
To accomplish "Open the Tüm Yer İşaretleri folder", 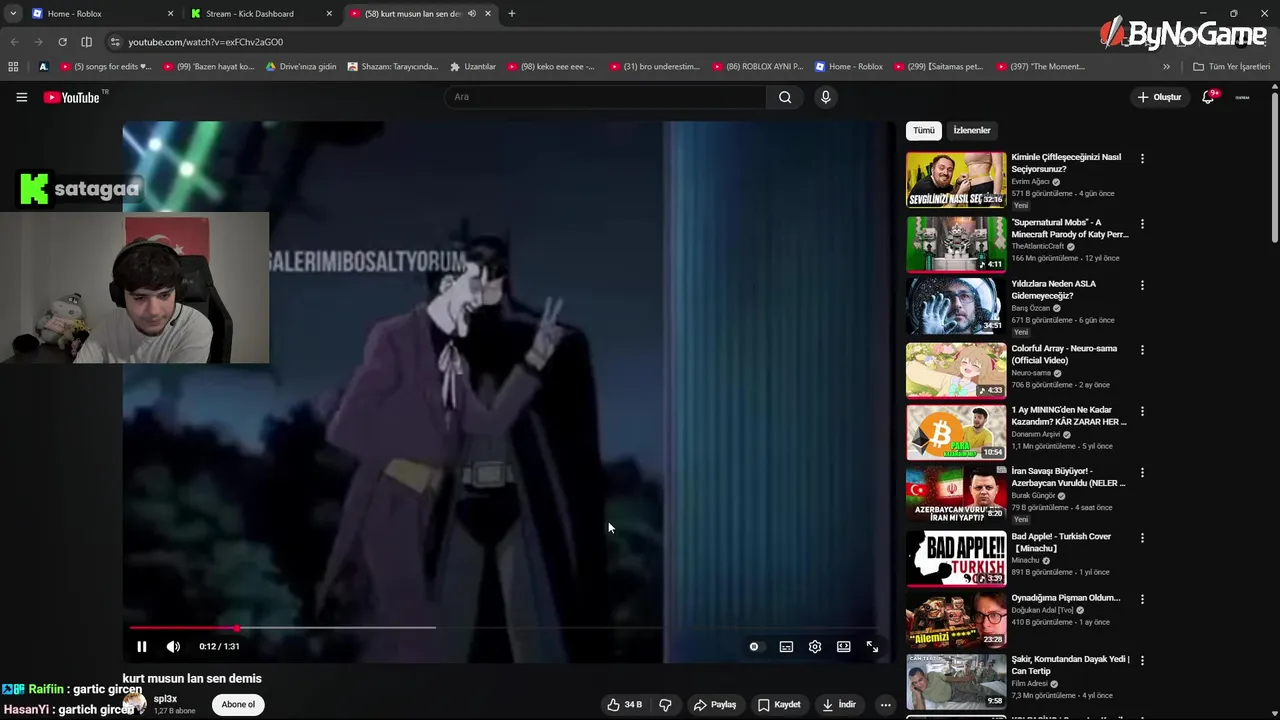I will pos(1231,67).
